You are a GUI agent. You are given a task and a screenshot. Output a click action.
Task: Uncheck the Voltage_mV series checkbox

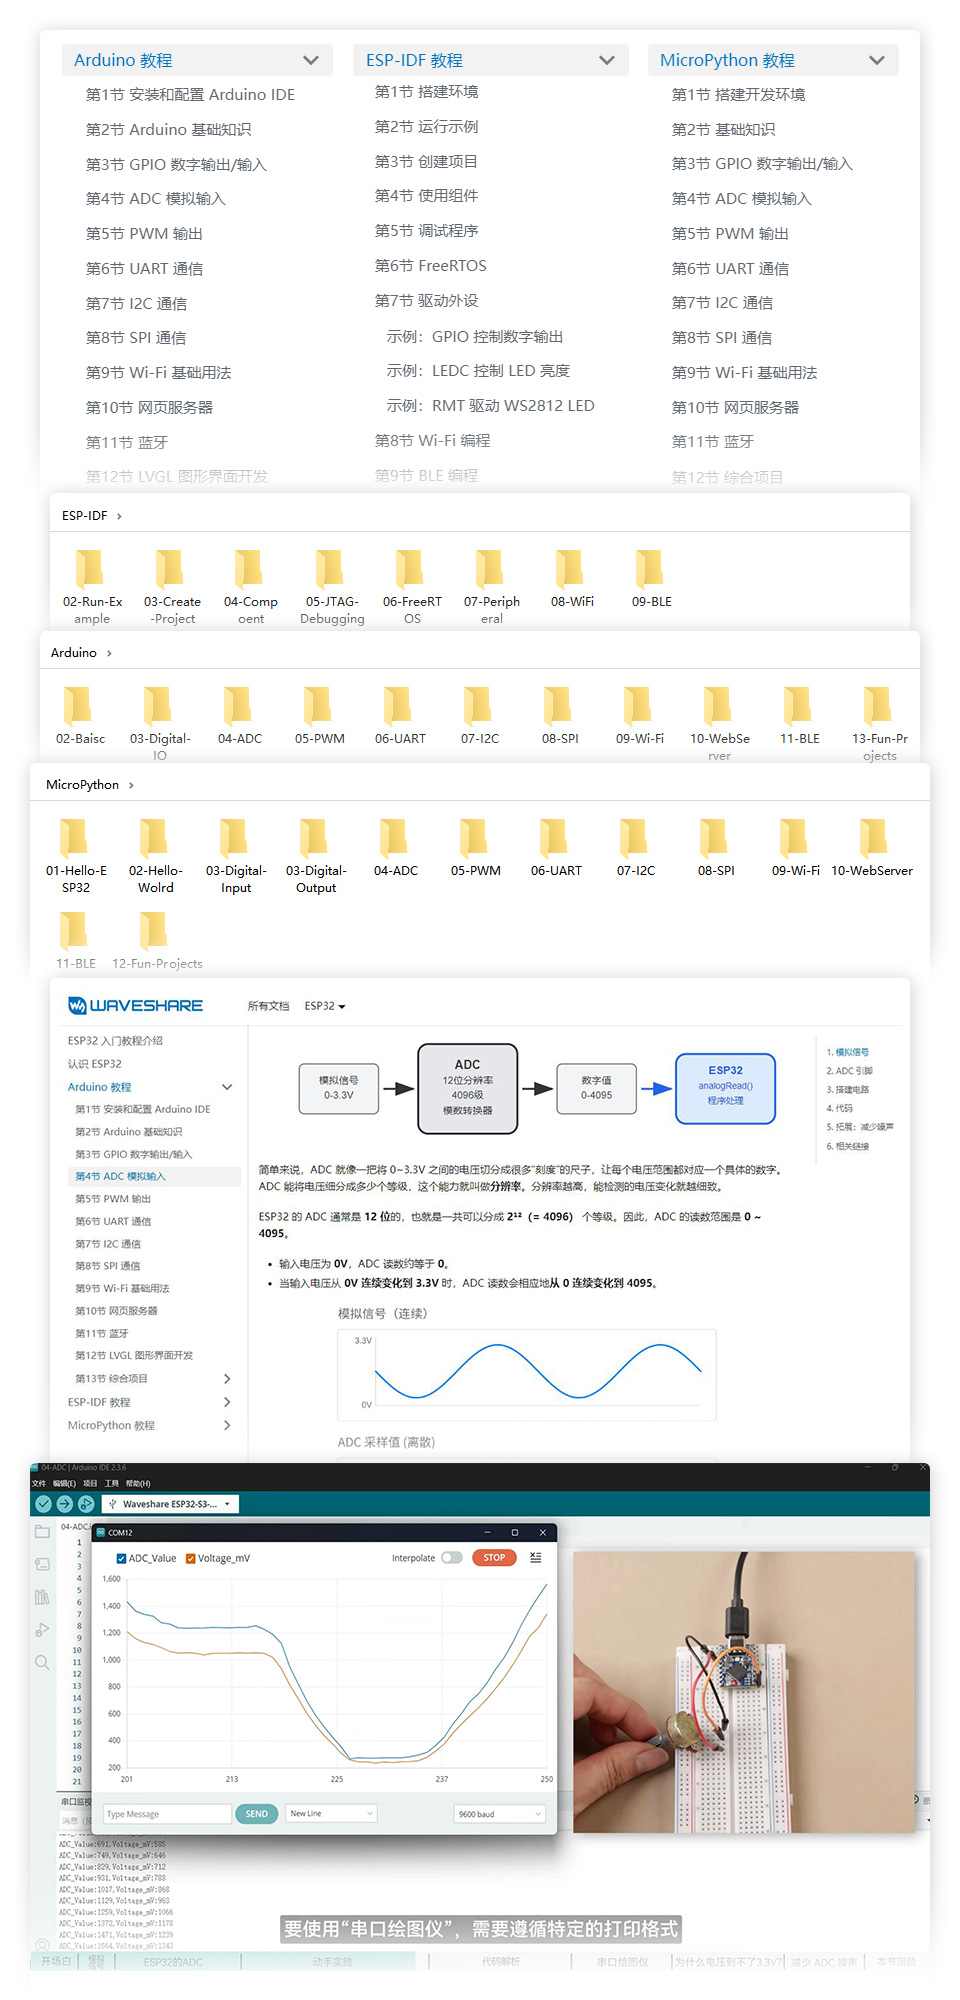191,1558
